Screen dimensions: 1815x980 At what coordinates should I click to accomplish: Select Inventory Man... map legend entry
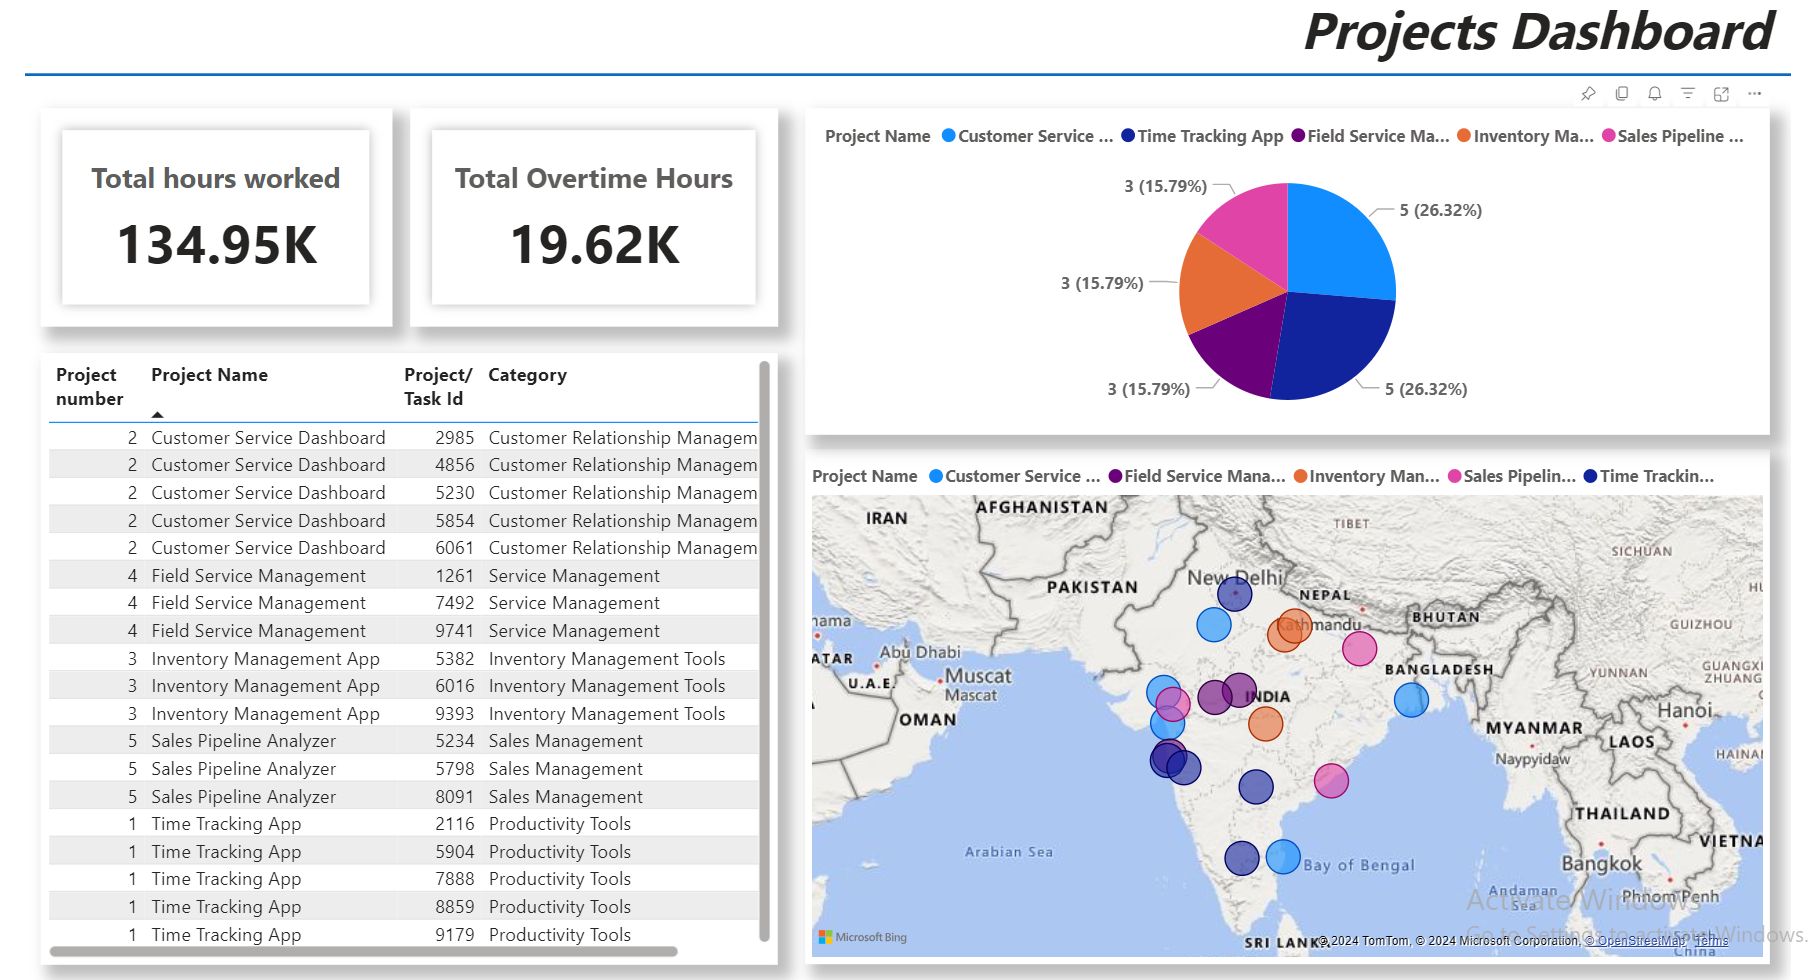pyautogui.click(x=1366, y=476)
